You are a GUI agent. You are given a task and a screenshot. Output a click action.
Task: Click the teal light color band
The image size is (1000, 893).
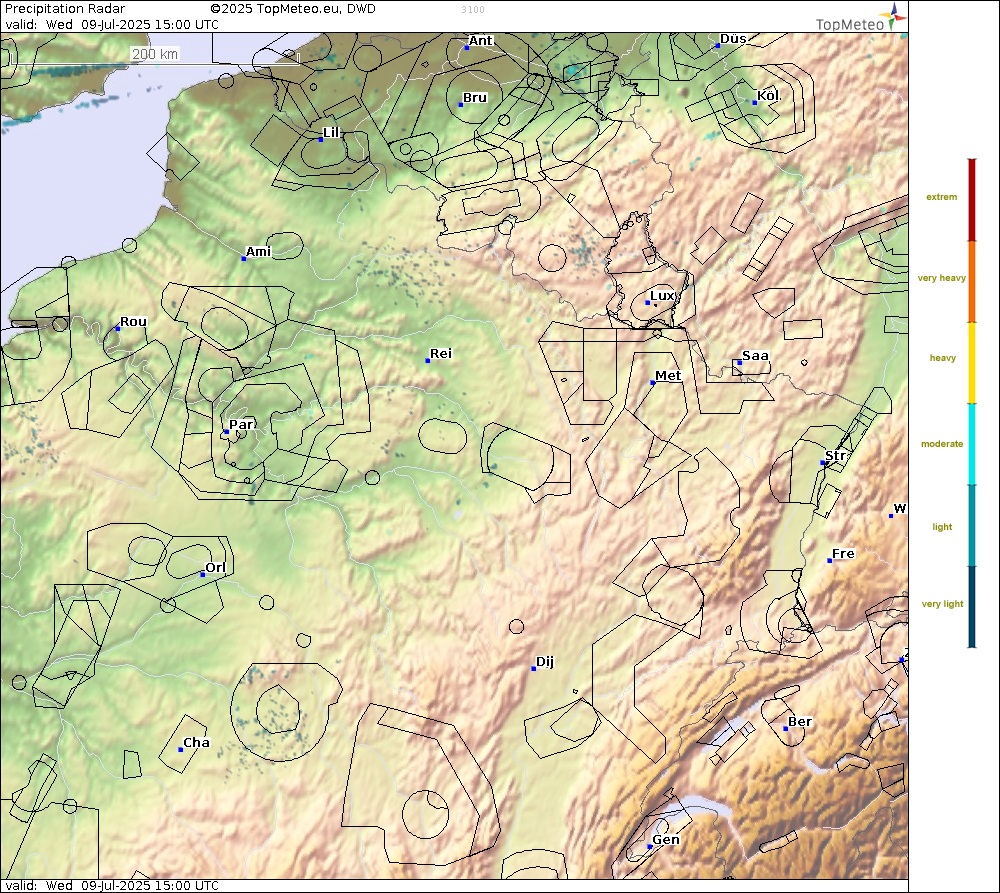pyautogui.click(x=972, y=526)
